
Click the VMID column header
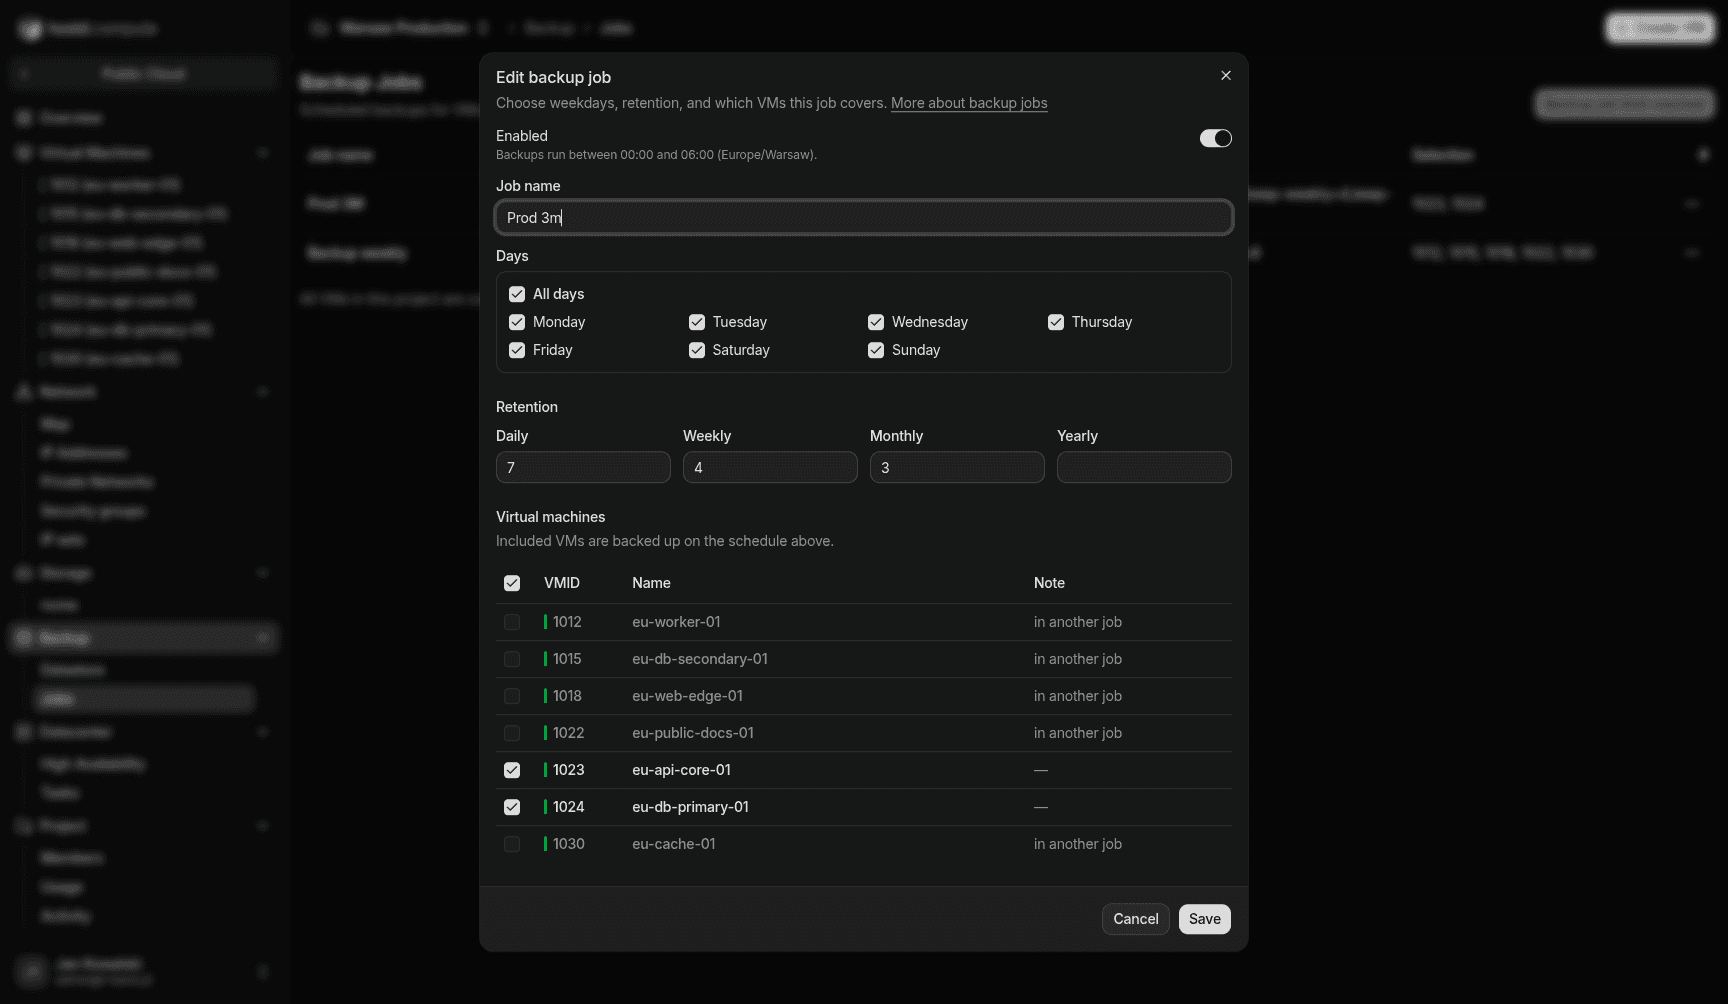coord(562,583)
